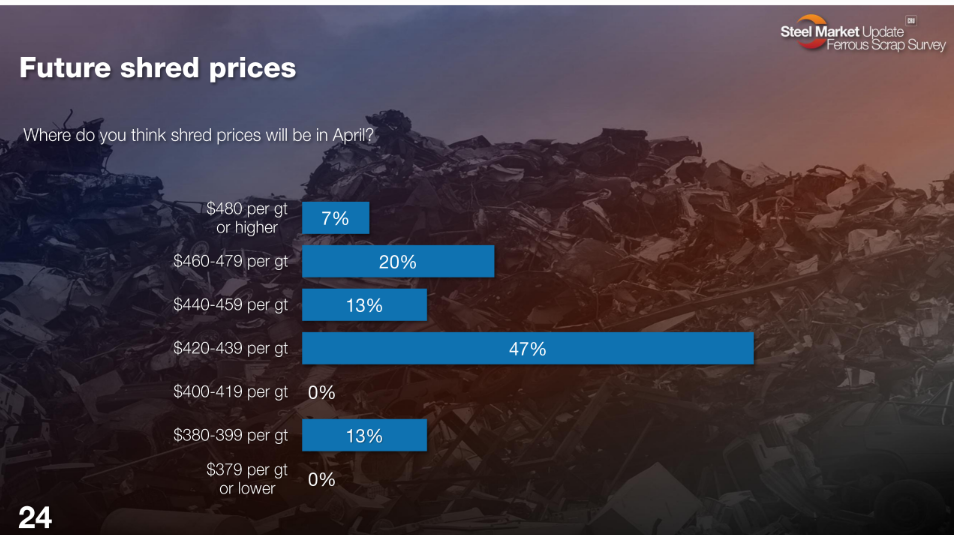Click the 0% value beside $400-419
954x535 pixels.
click(x=321, y=393)
